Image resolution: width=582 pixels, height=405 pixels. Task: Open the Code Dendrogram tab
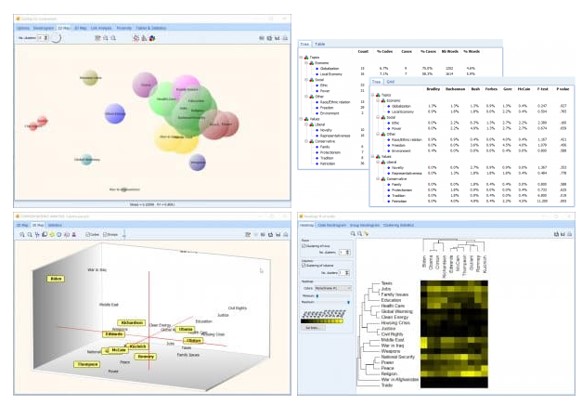coord(332,225)
